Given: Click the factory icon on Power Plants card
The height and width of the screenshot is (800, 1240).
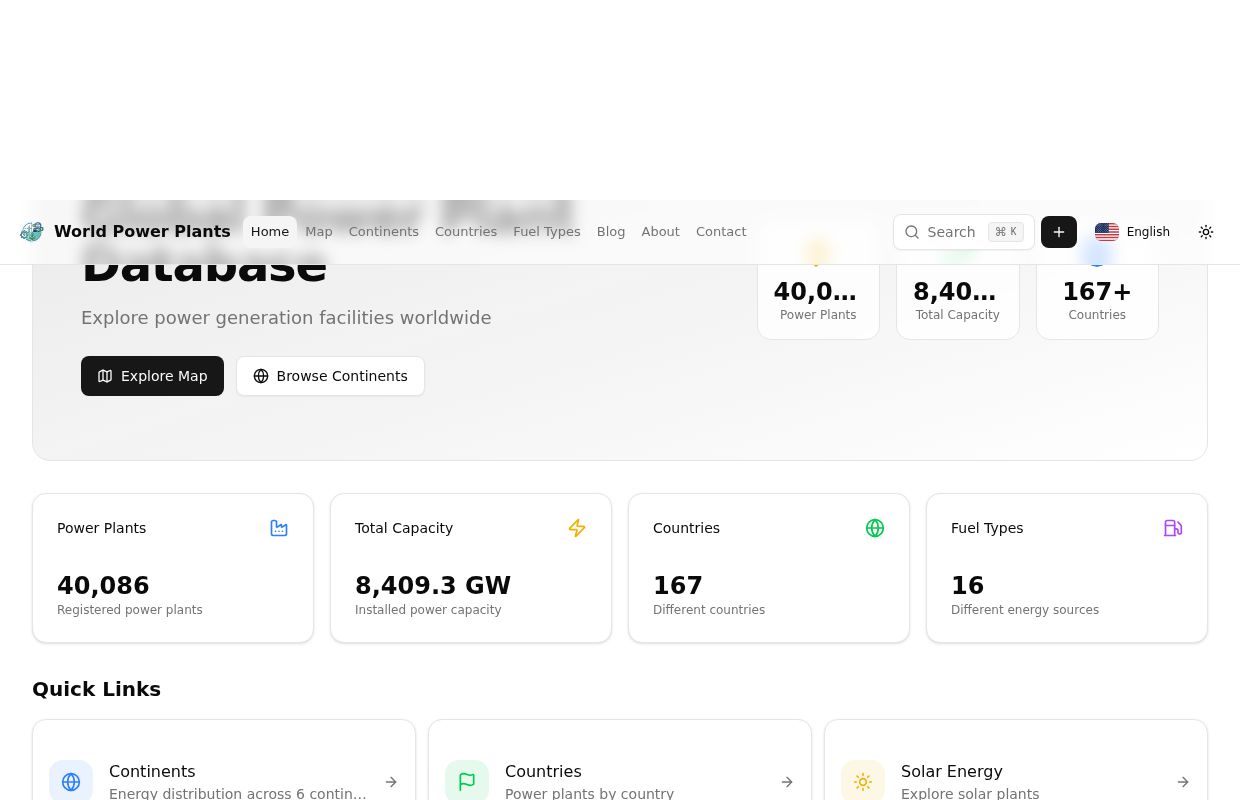Looking at the screenshot, I should tap(279, 528).
